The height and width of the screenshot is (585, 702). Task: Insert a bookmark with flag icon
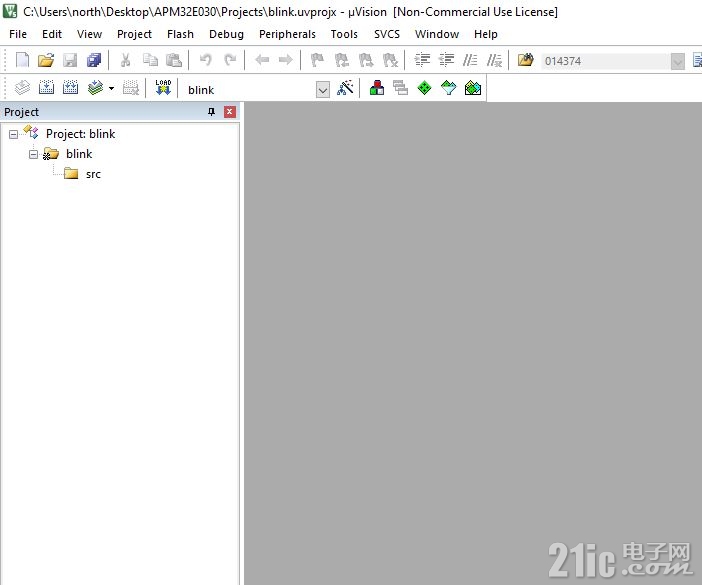(x=317, y=60)
